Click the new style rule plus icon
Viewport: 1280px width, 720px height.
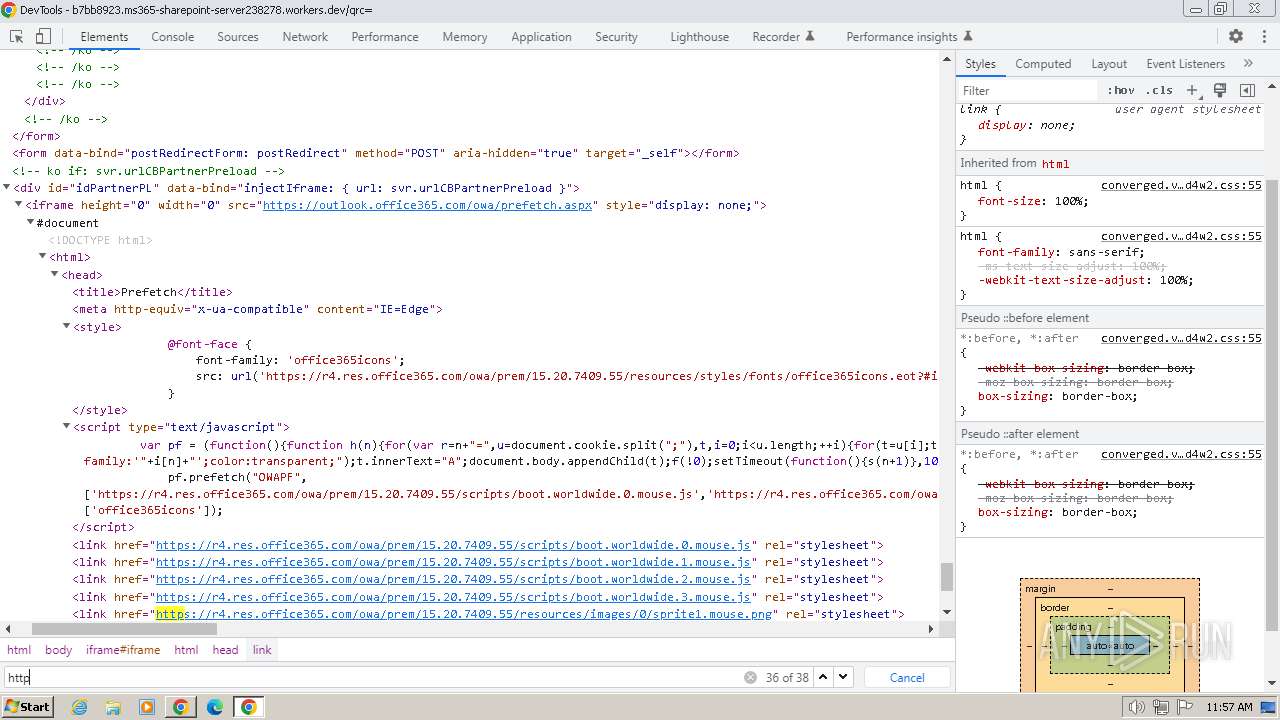1192,90
